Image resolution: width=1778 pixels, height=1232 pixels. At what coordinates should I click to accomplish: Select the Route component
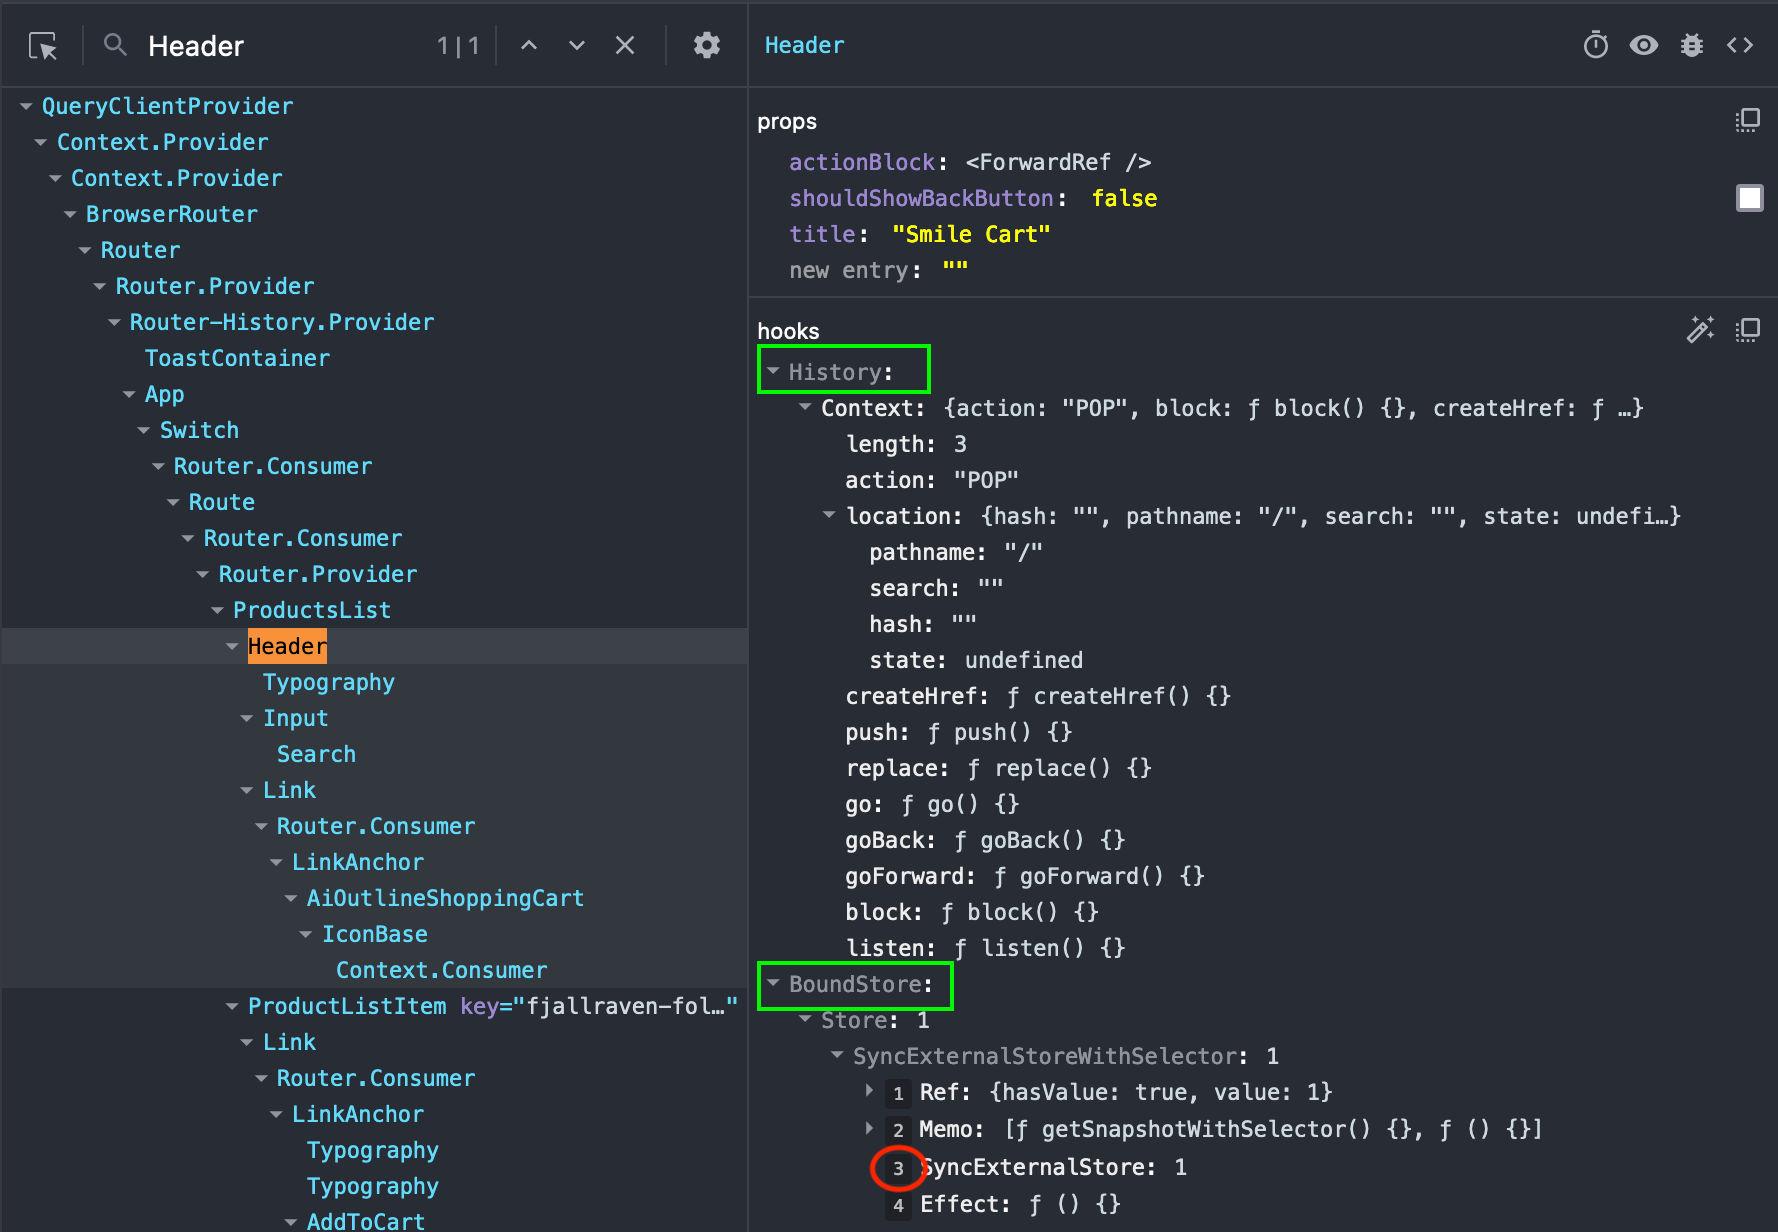222,502
